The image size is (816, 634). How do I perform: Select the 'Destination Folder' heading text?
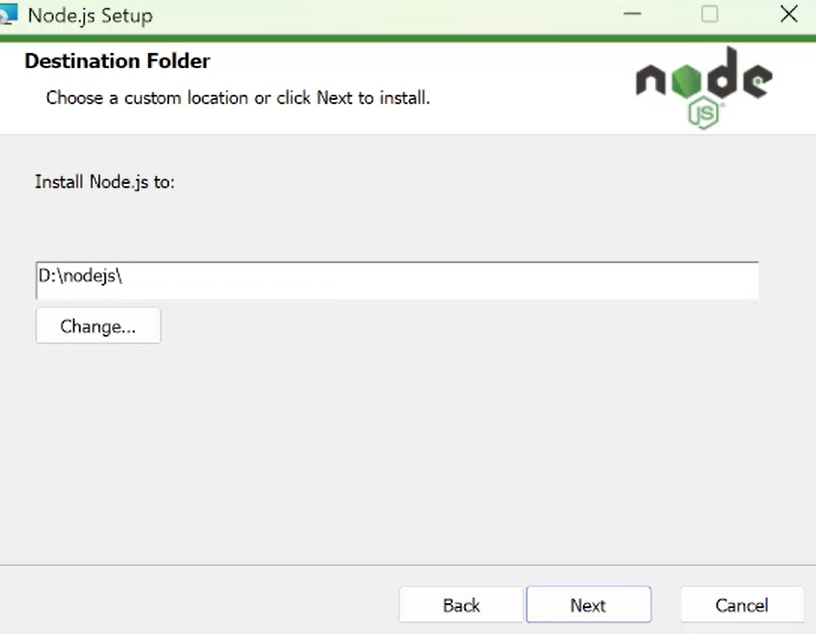click(x=117, y=61)
